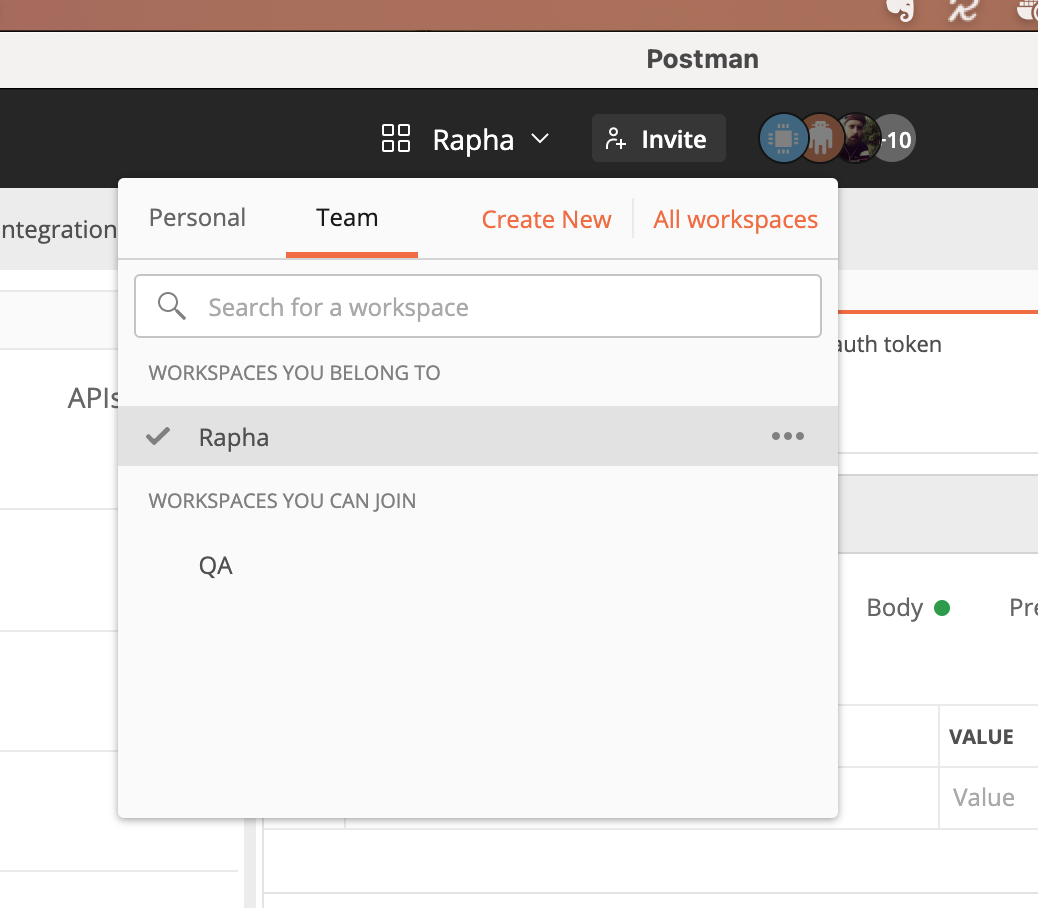Click the Create New link
Image resolution: width=1038 pixels, height=908 pixels.
pyautogui.click(x=546, y=220)
